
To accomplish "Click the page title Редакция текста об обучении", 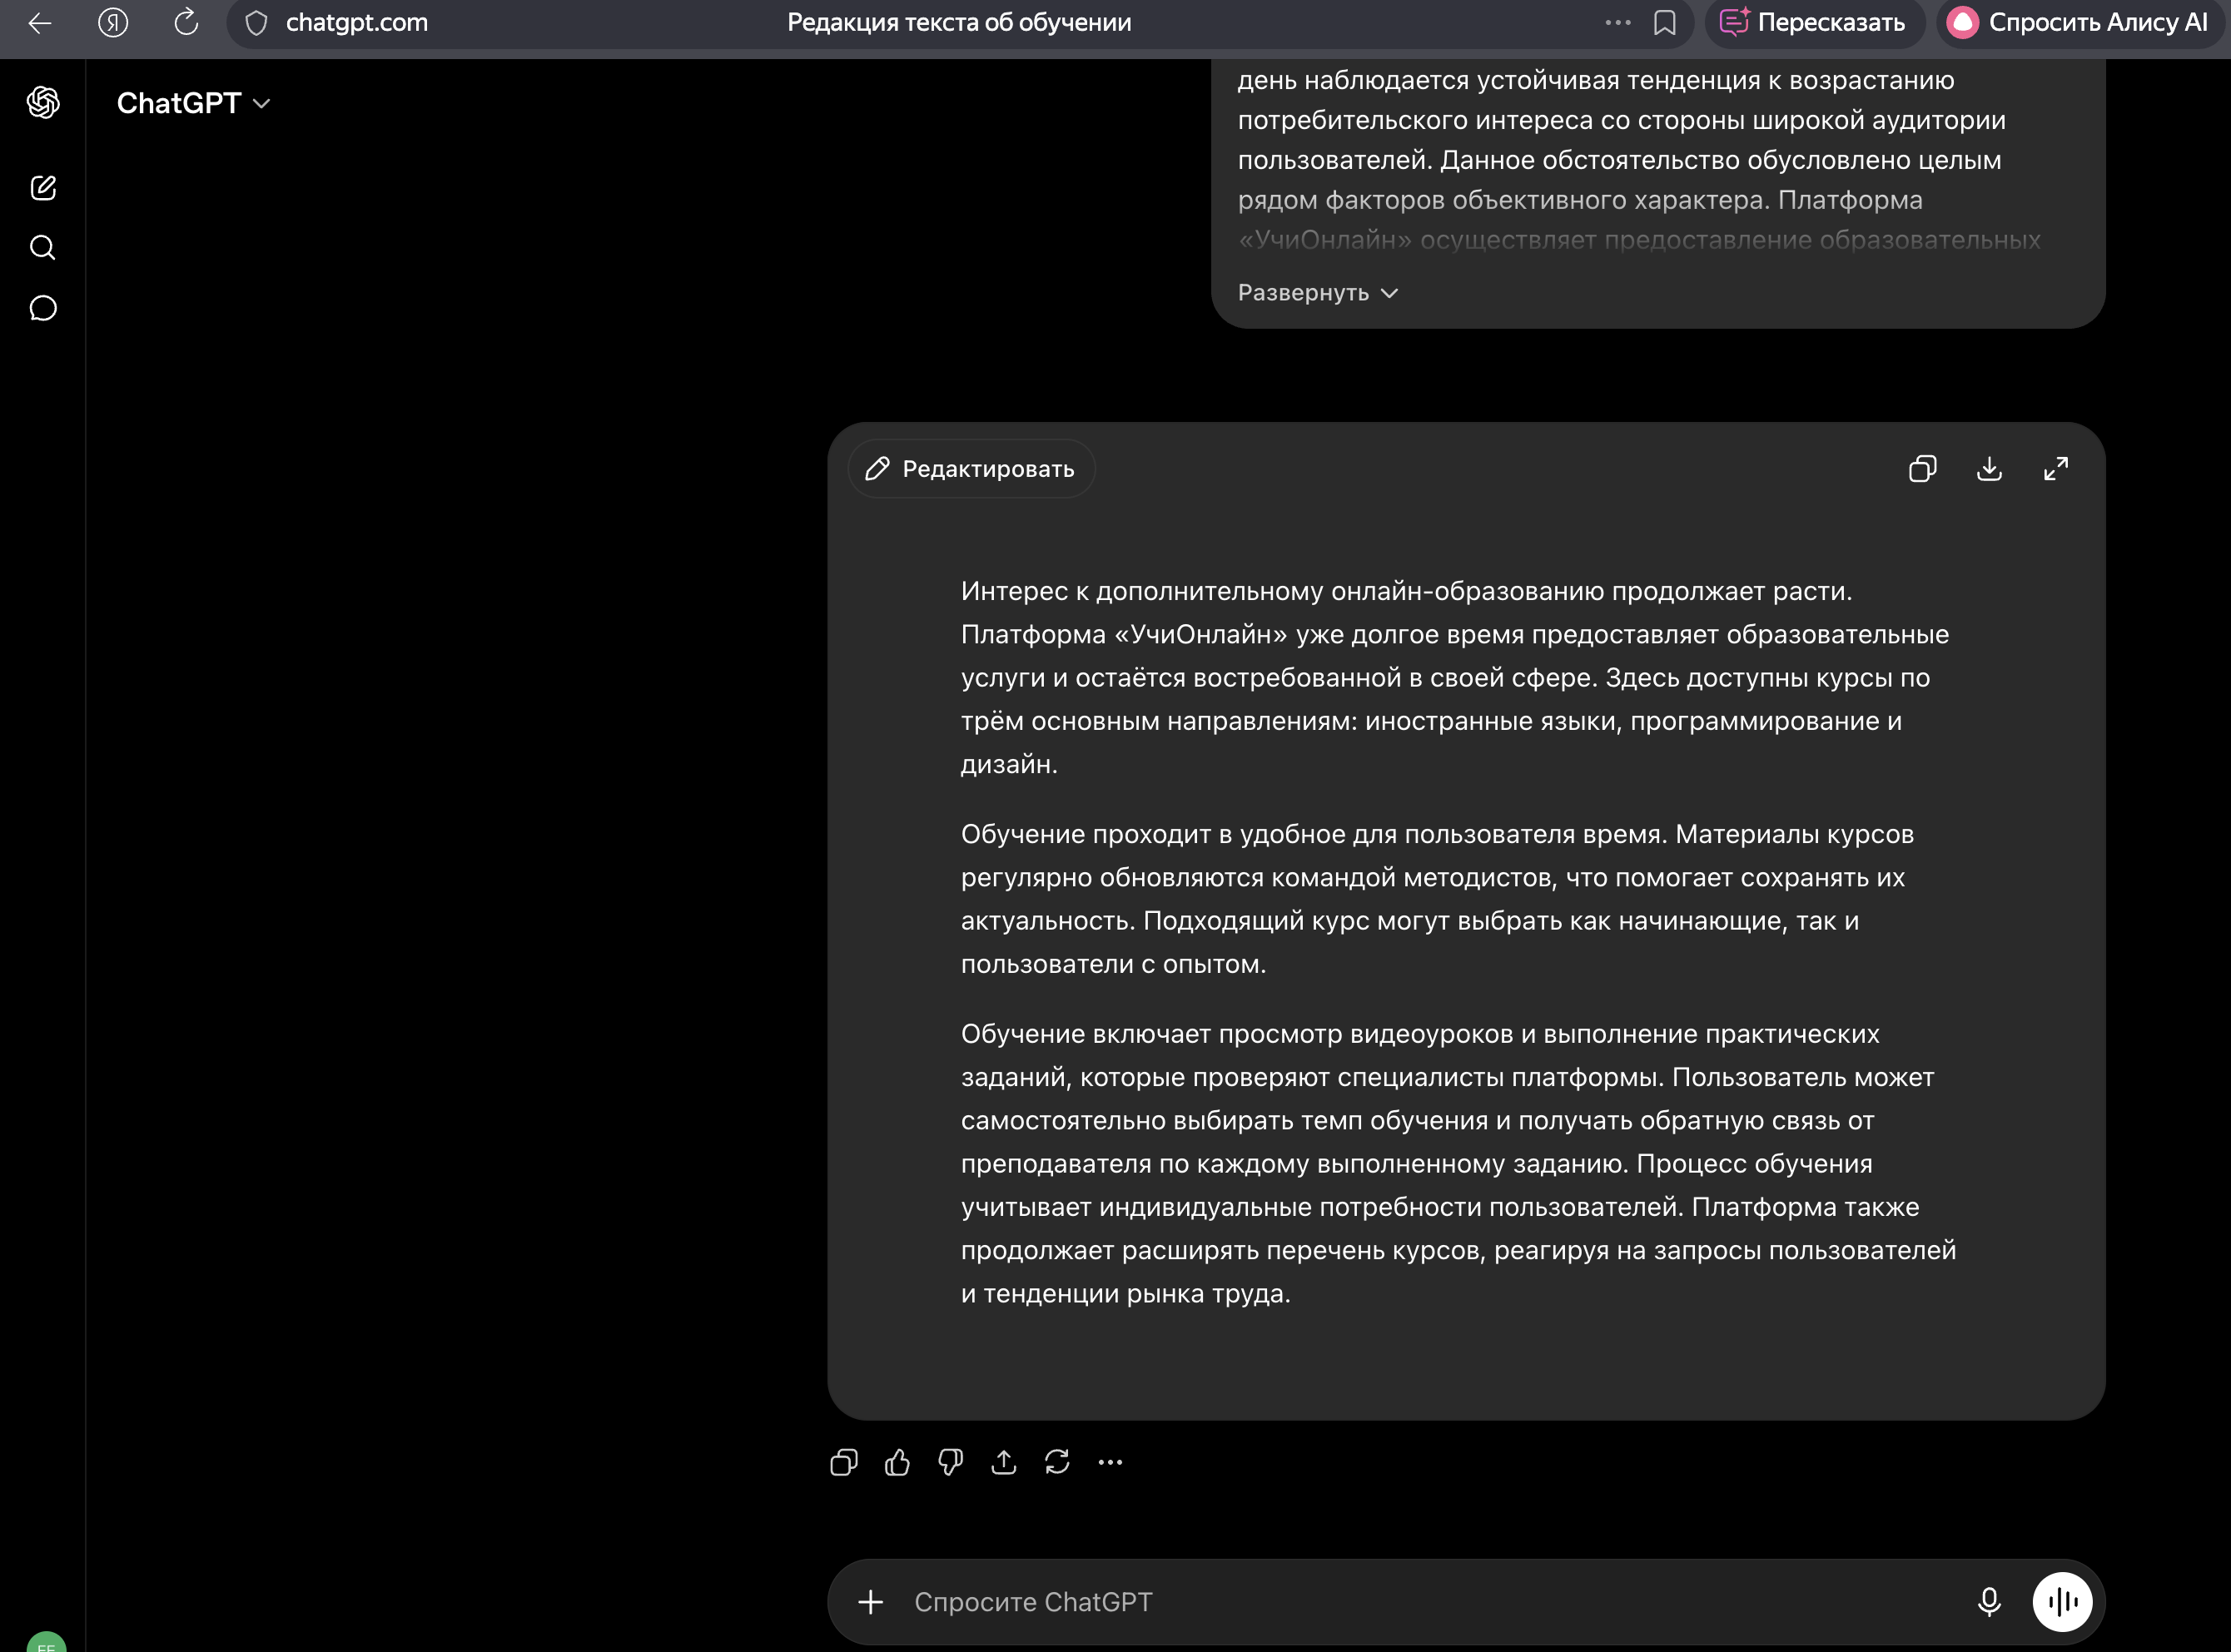I will point(959,22).
